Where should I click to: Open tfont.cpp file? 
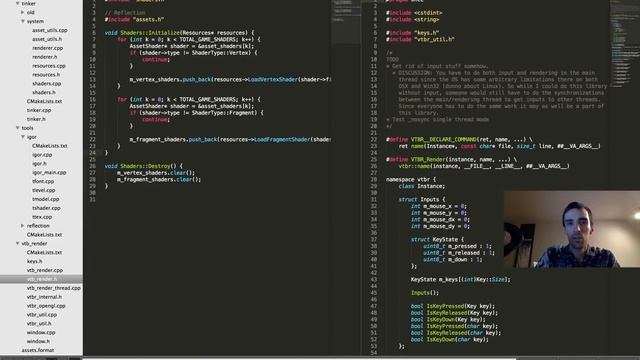point(43,181)
